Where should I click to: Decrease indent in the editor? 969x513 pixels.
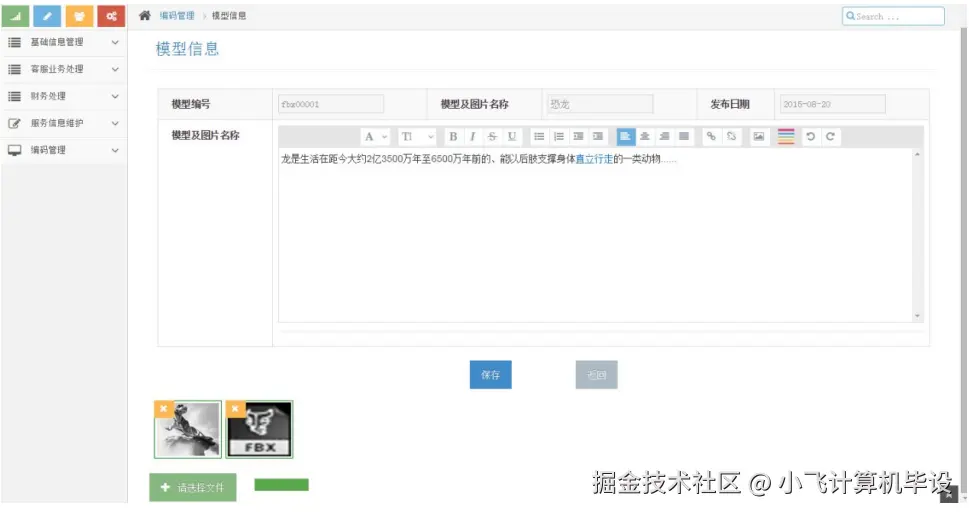click(578, 137)
